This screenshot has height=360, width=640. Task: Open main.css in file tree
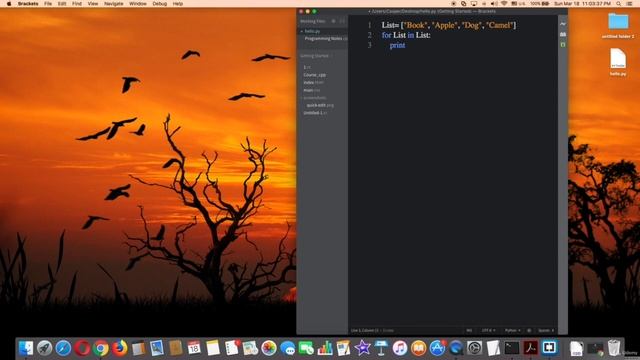(x=311, y=90)
